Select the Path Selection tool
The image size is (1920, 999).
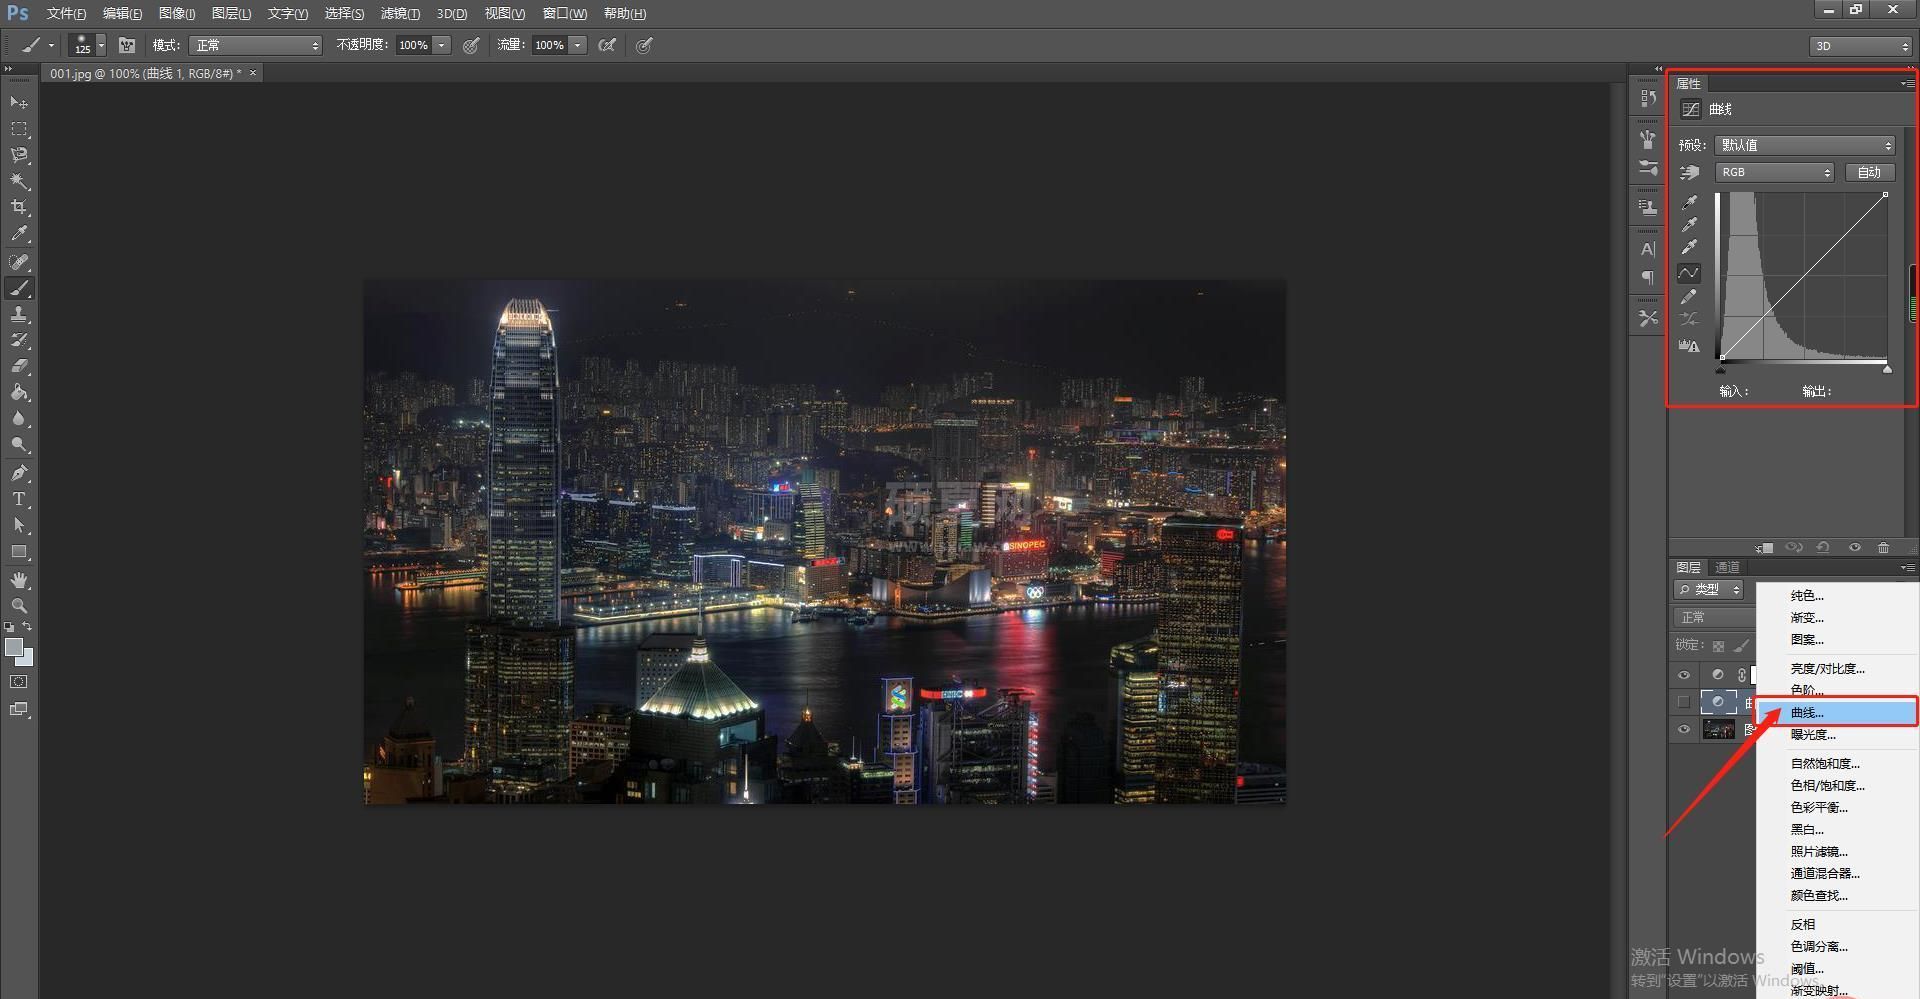[19, 525]
